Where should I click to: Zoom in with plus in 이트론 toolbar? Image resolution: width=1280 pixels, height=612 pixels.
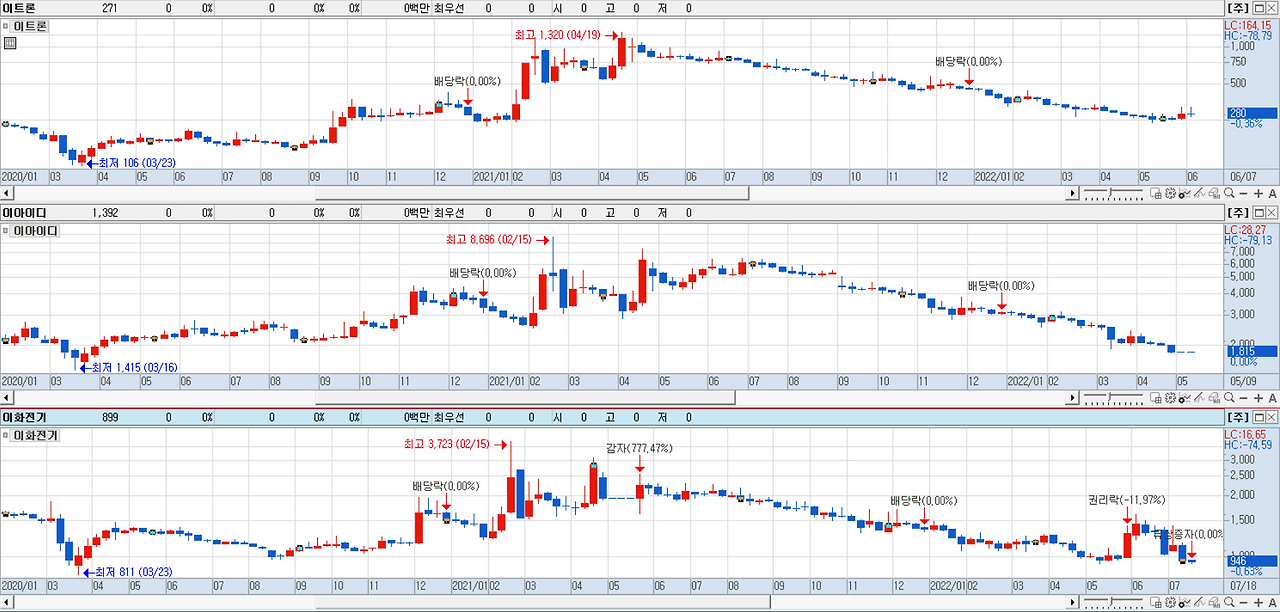(x=1259, y=193)
